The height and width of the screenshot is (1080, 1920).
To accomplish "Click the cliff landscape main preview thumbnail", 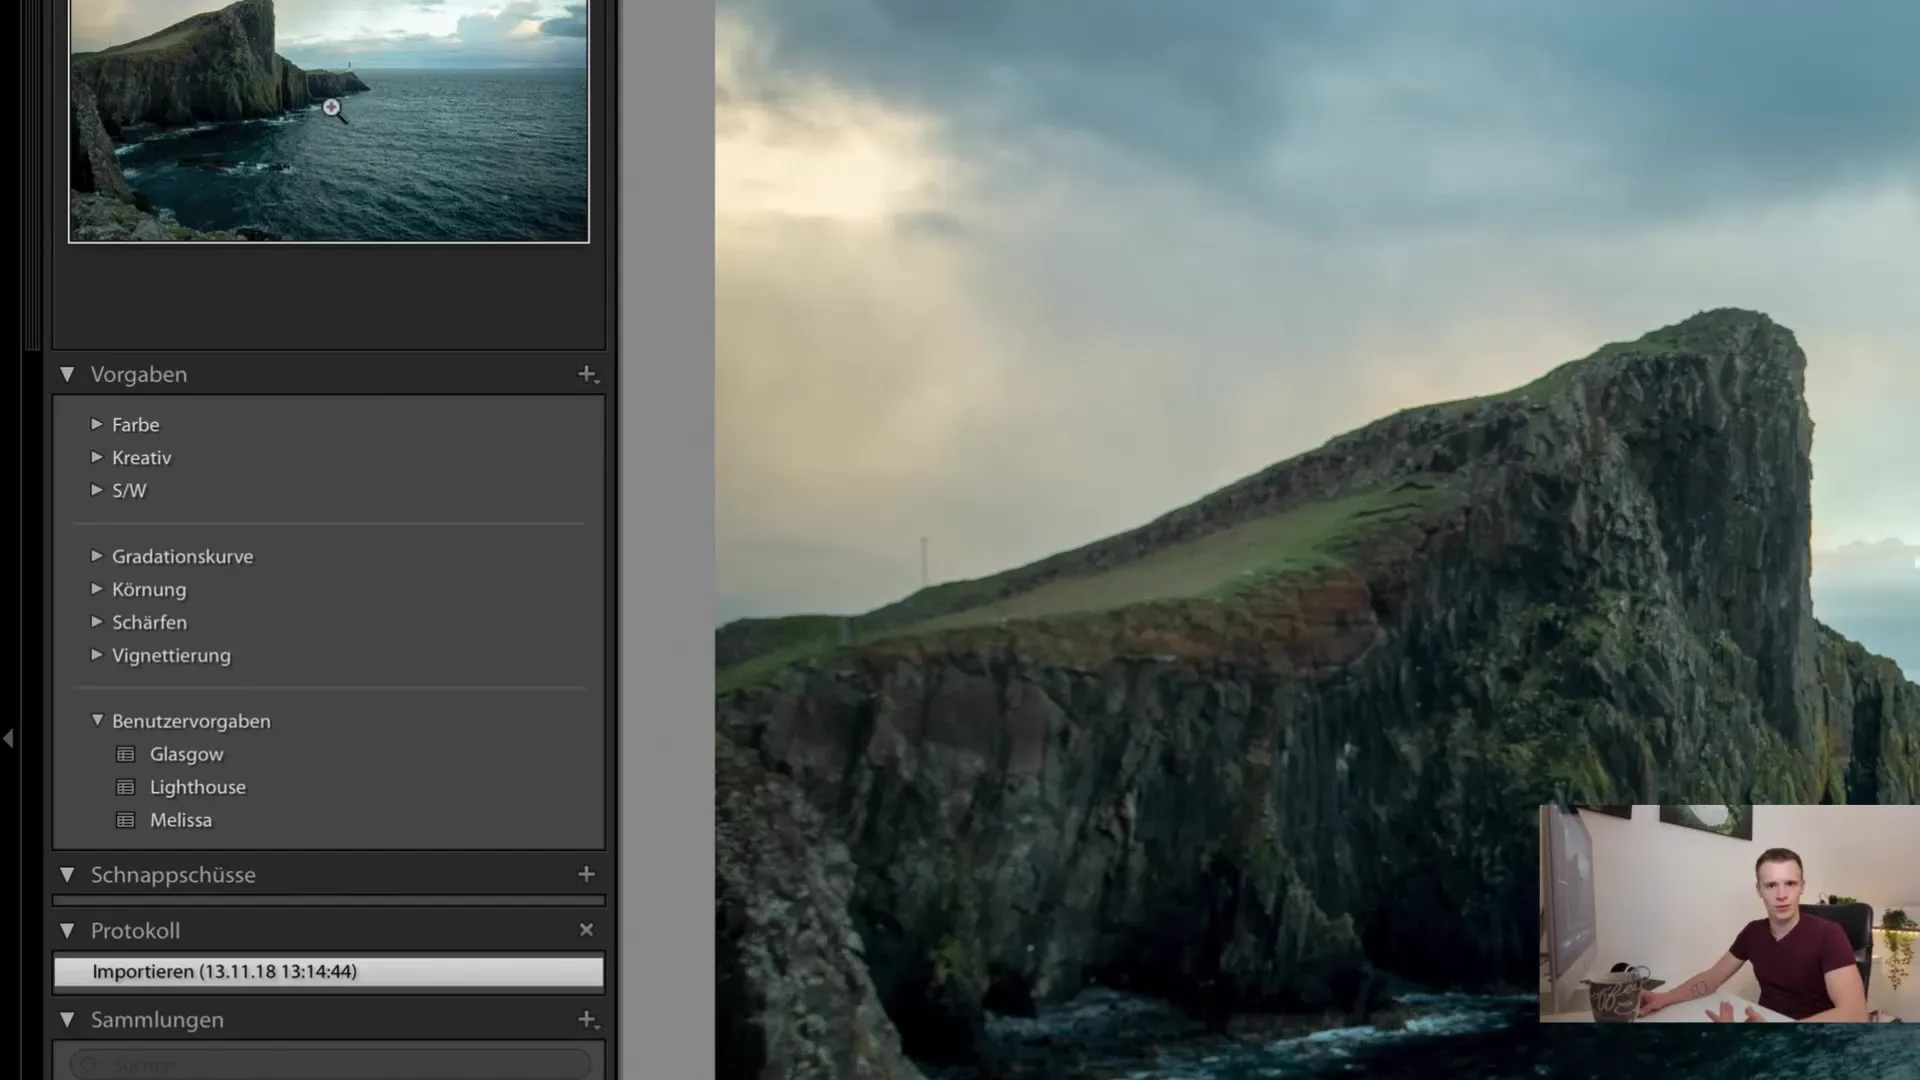I will pos(328,119).
